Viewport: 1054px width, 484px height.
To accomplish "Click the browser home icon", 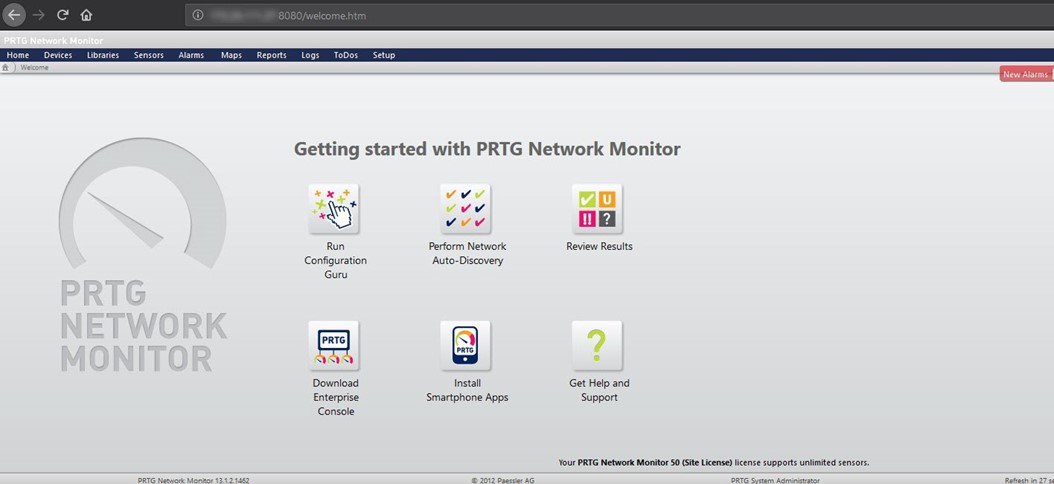I will point(86,15).
